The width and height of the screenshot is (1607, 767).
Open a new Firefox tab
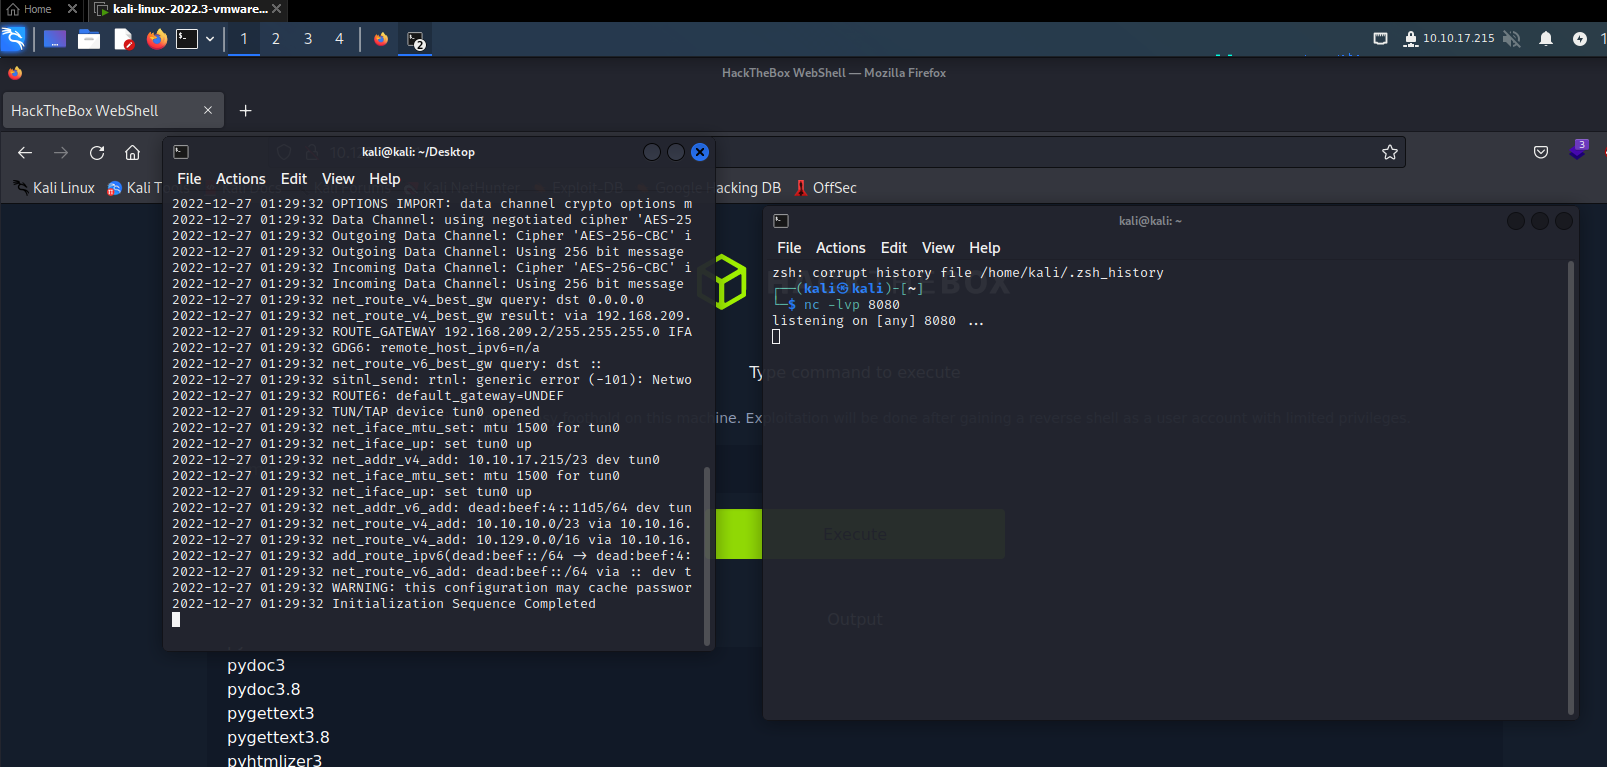[x=246, y=111]
